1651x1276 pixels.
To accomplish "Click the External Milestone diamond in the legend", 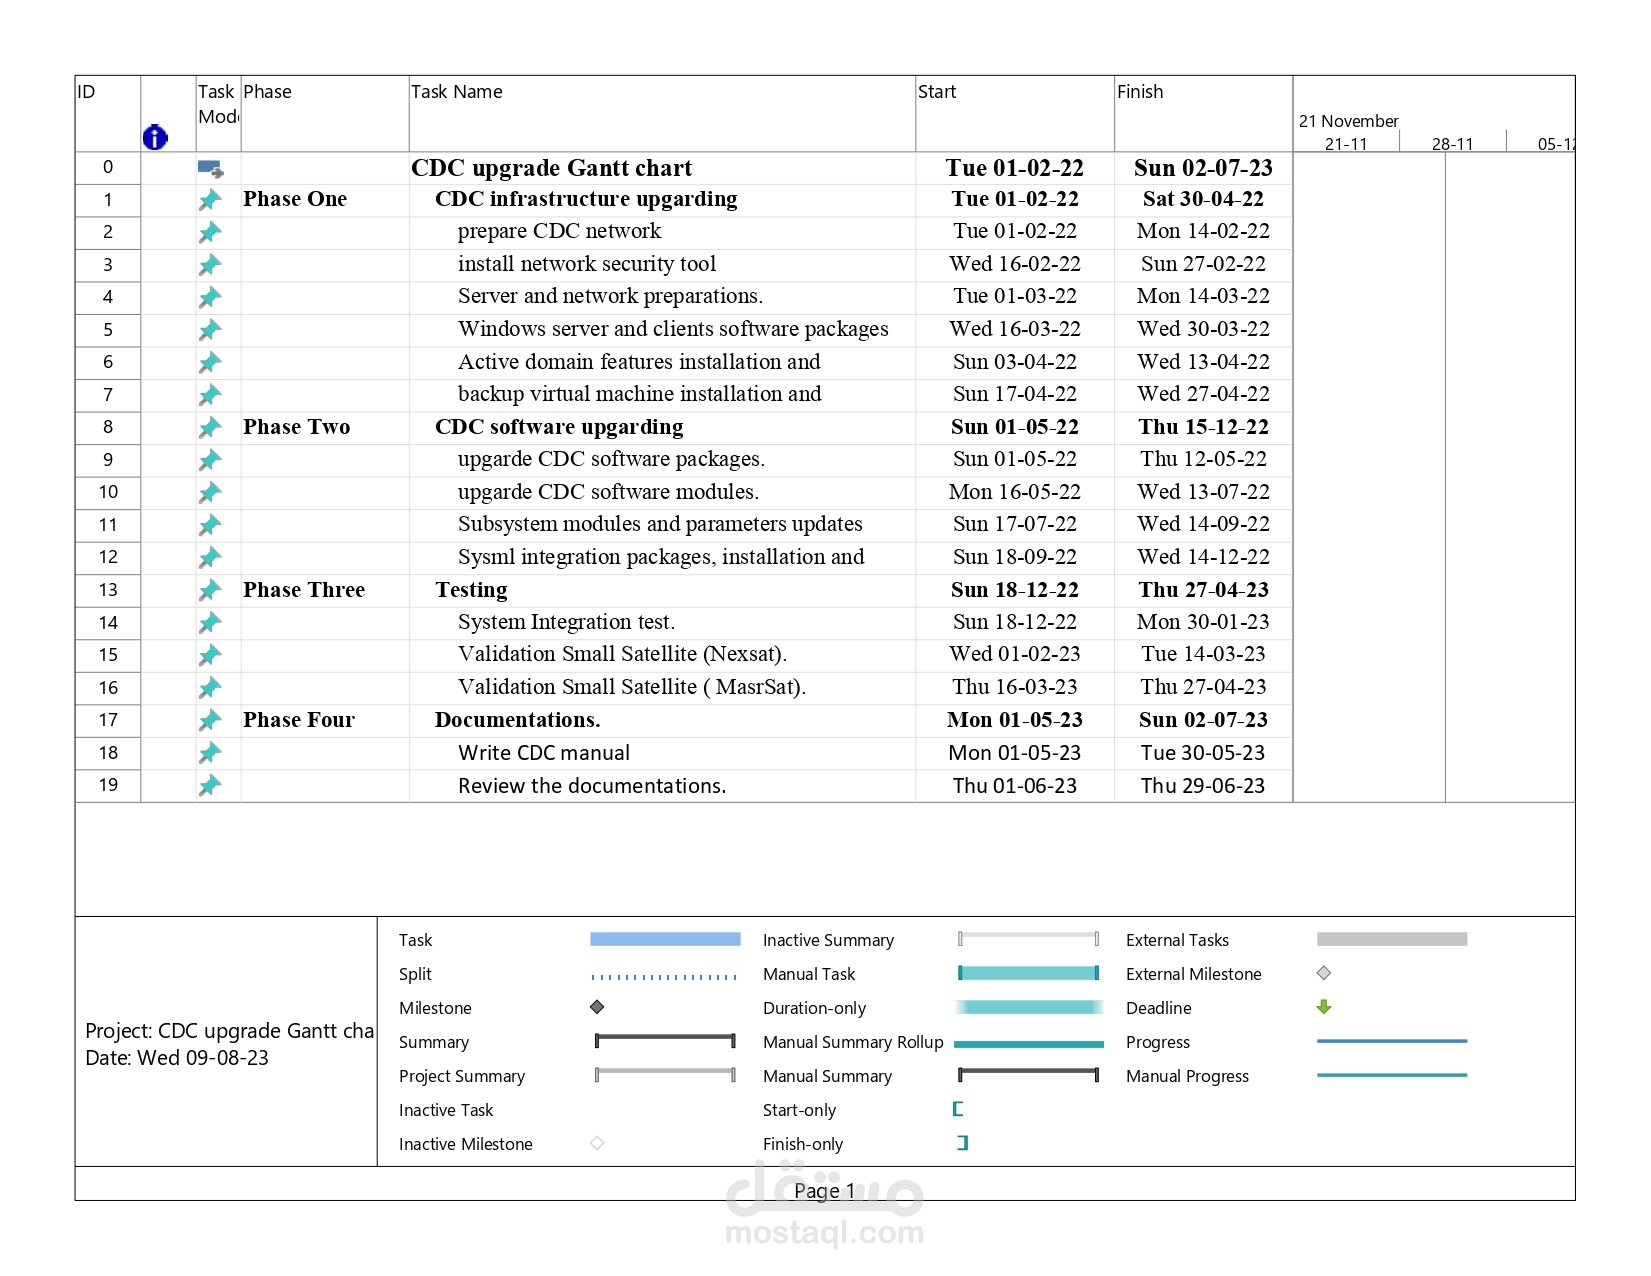I will [1325, 973].
